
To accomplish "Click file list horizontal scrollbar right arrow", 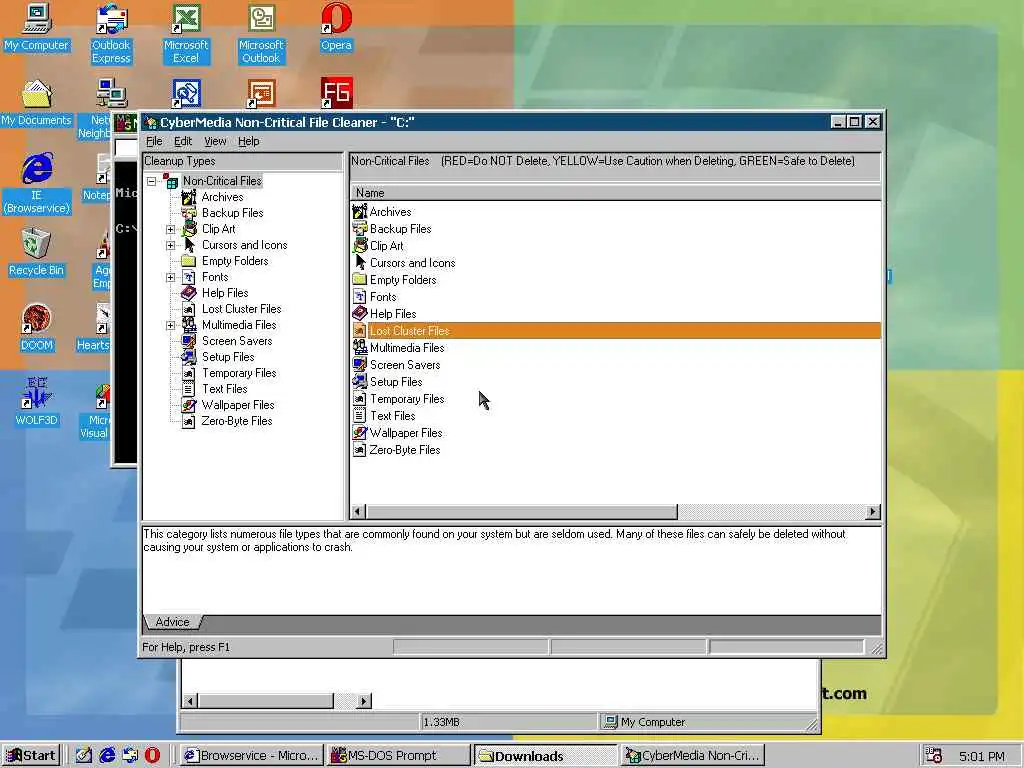I will pos(873,512).
